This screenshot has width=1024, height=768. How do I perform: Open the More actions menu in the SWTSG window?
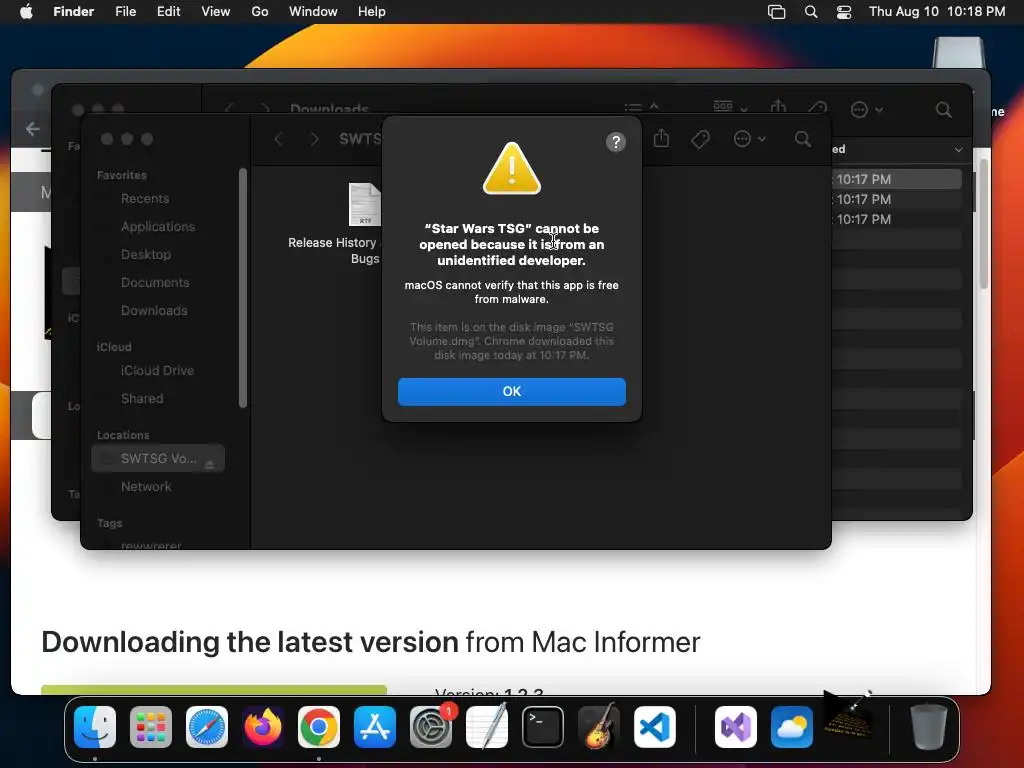749,138
